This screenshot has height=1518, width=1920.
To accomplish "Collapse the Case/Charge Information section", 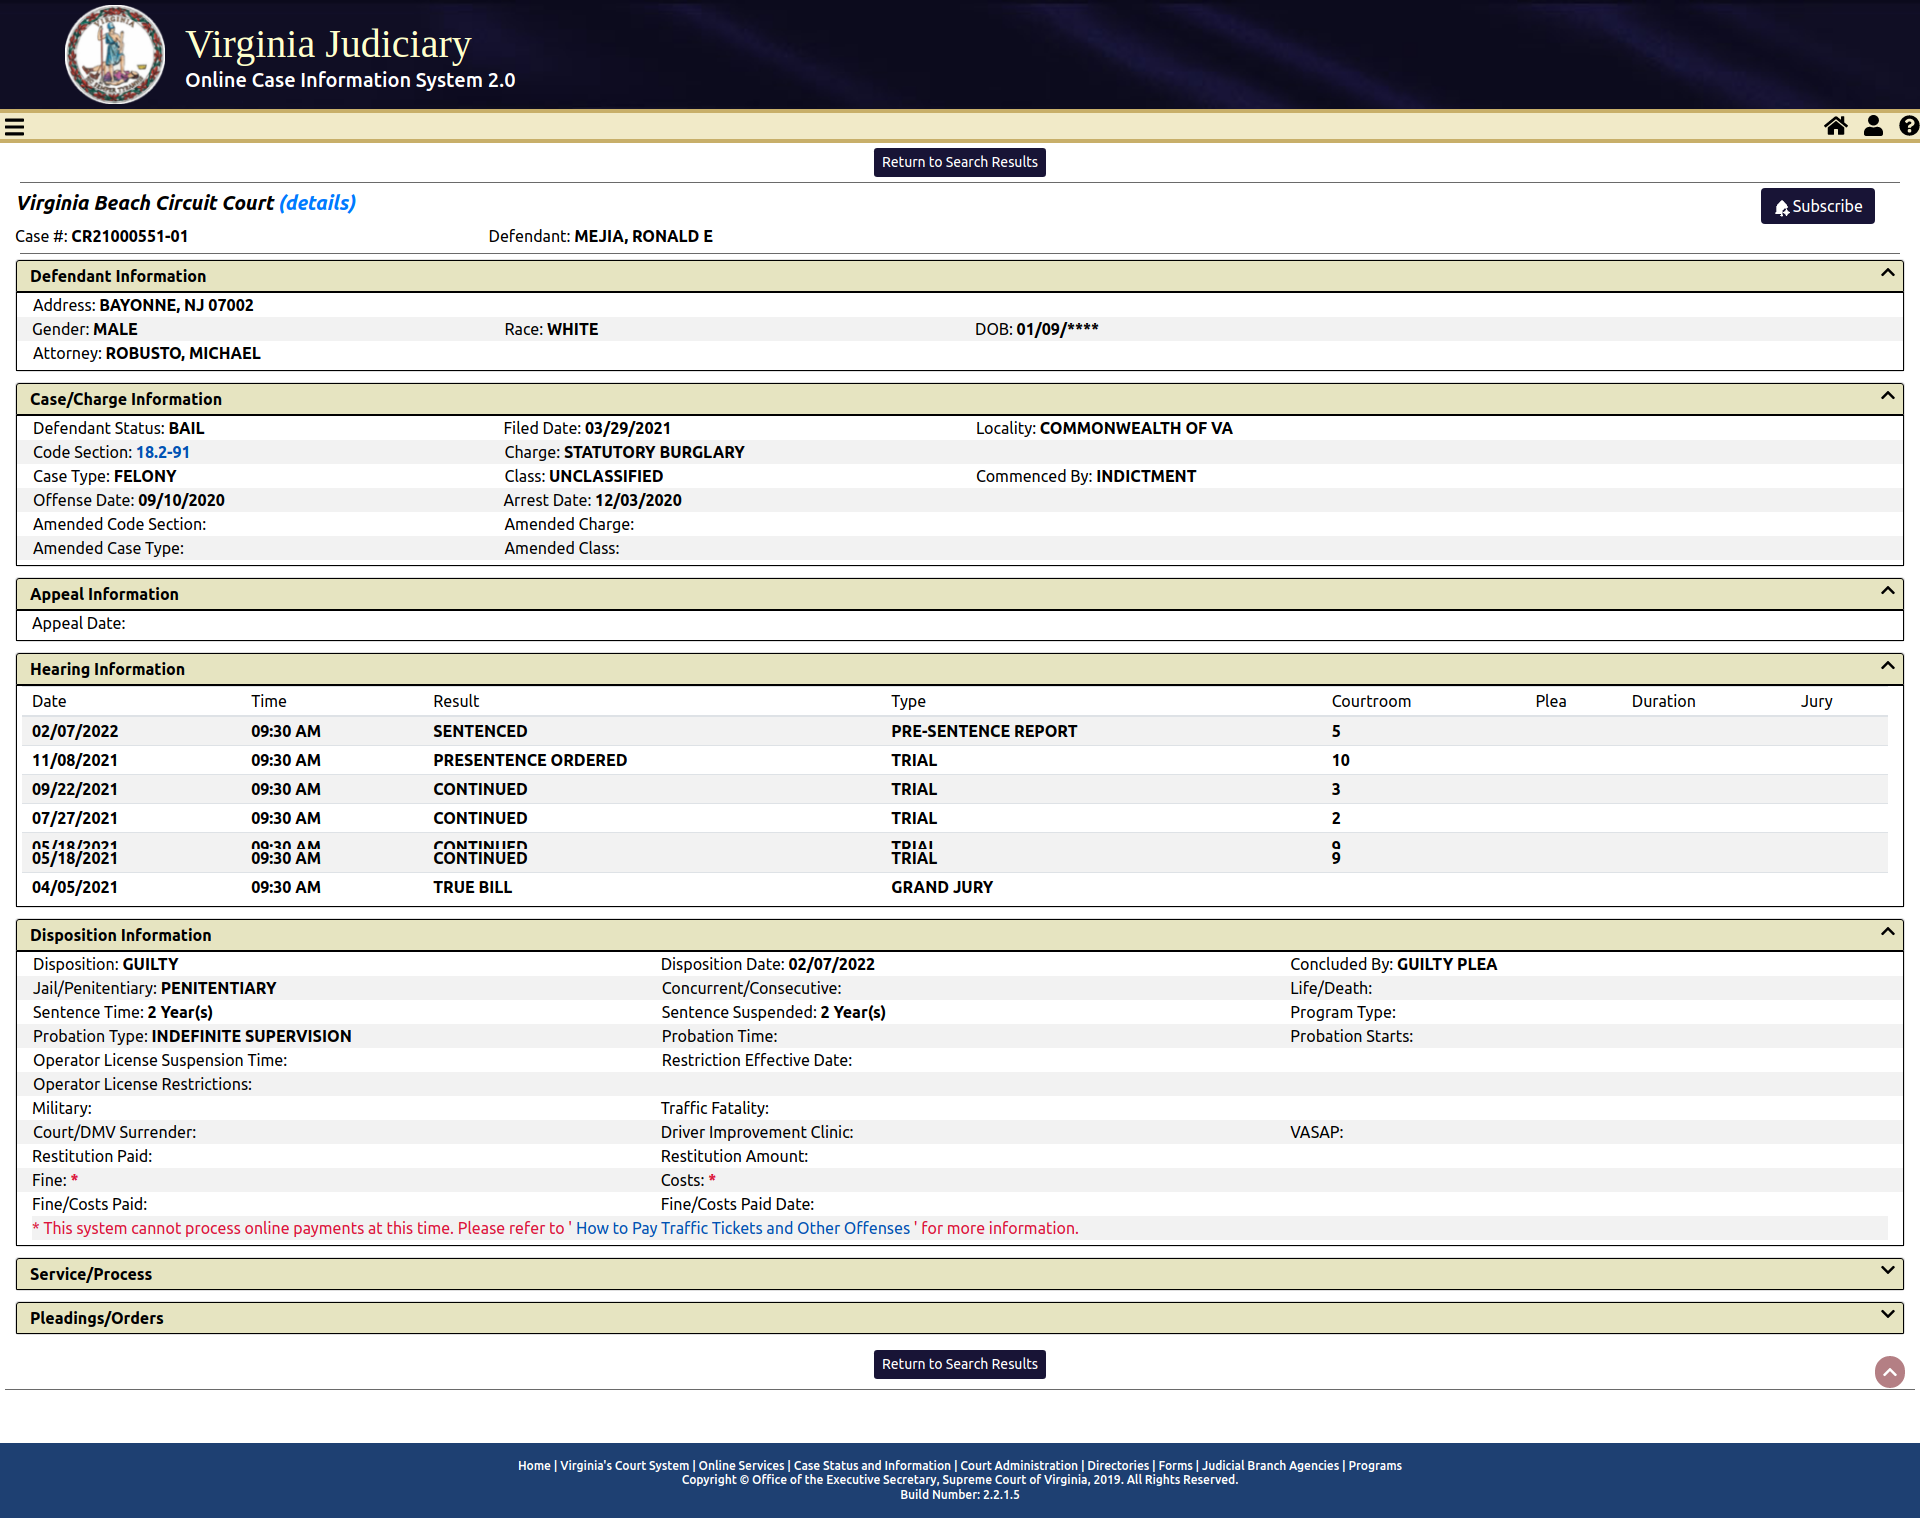I will click(1887, 396).
